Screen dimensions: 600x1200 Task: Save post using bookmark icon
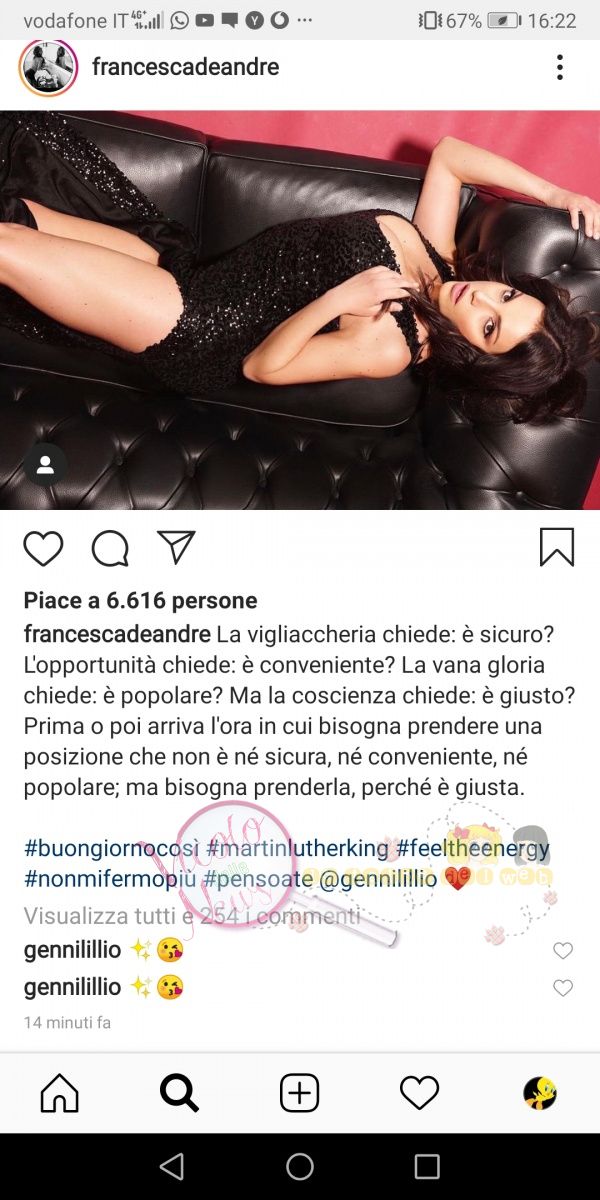pyautogui.click(x=557, y=547)
